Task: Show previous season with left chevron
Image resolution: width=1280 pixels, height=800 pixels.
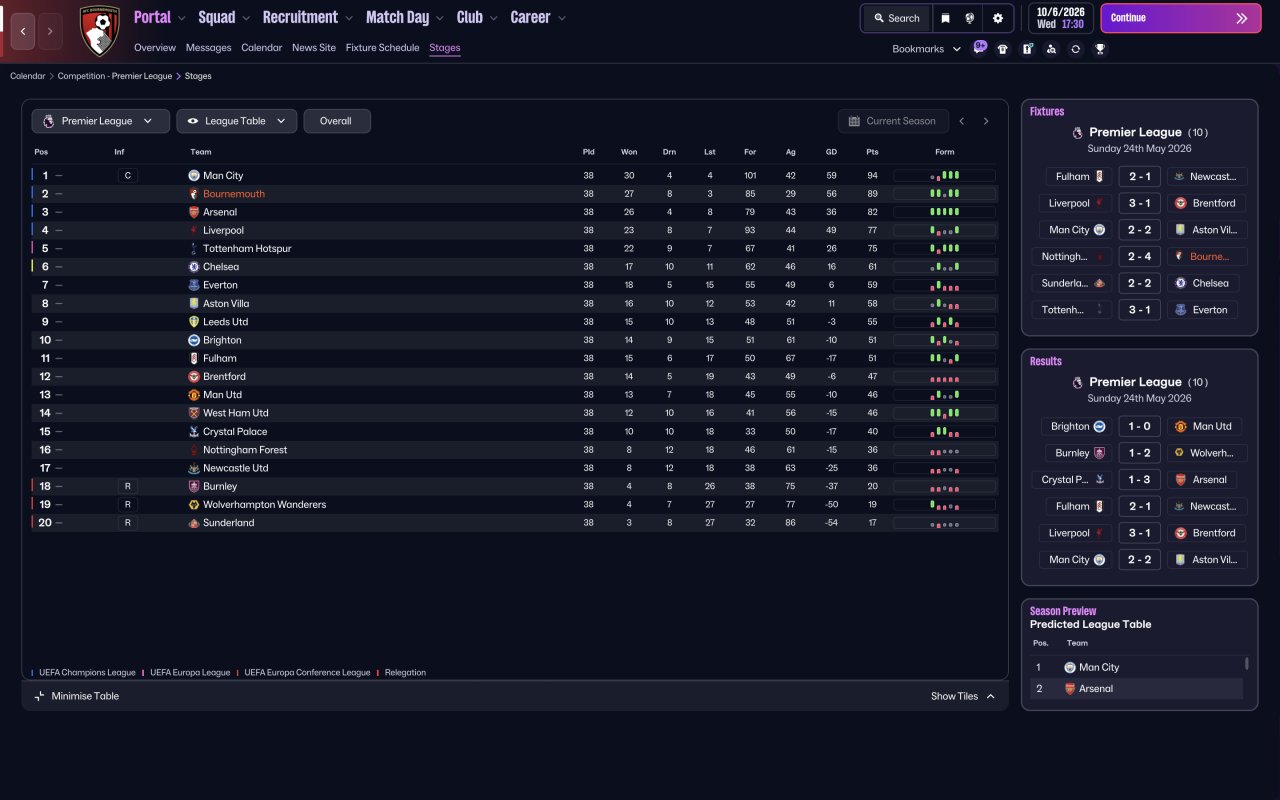Action: coord(962,121)
